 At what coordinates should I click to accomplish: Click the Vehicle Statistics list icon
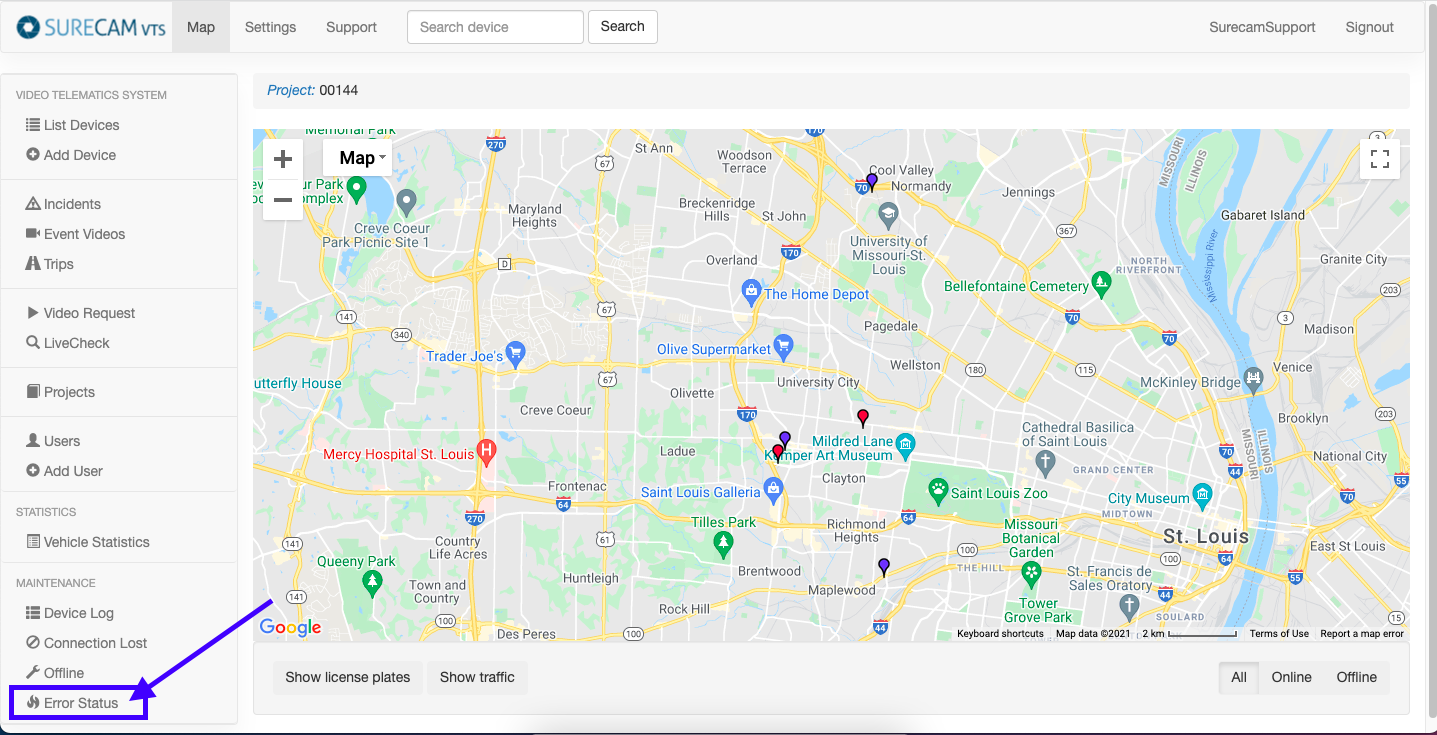33,542
